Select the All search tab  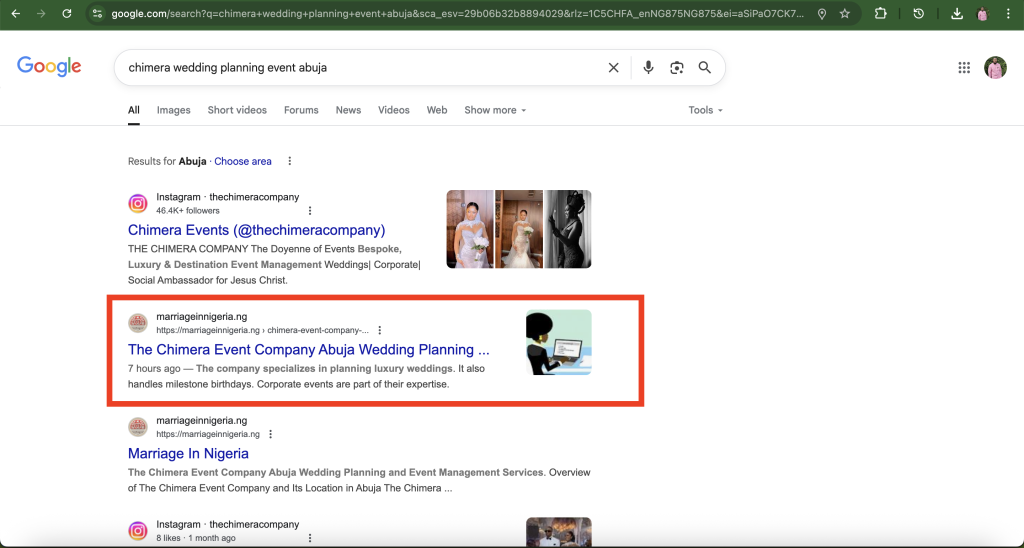[134, 110]
